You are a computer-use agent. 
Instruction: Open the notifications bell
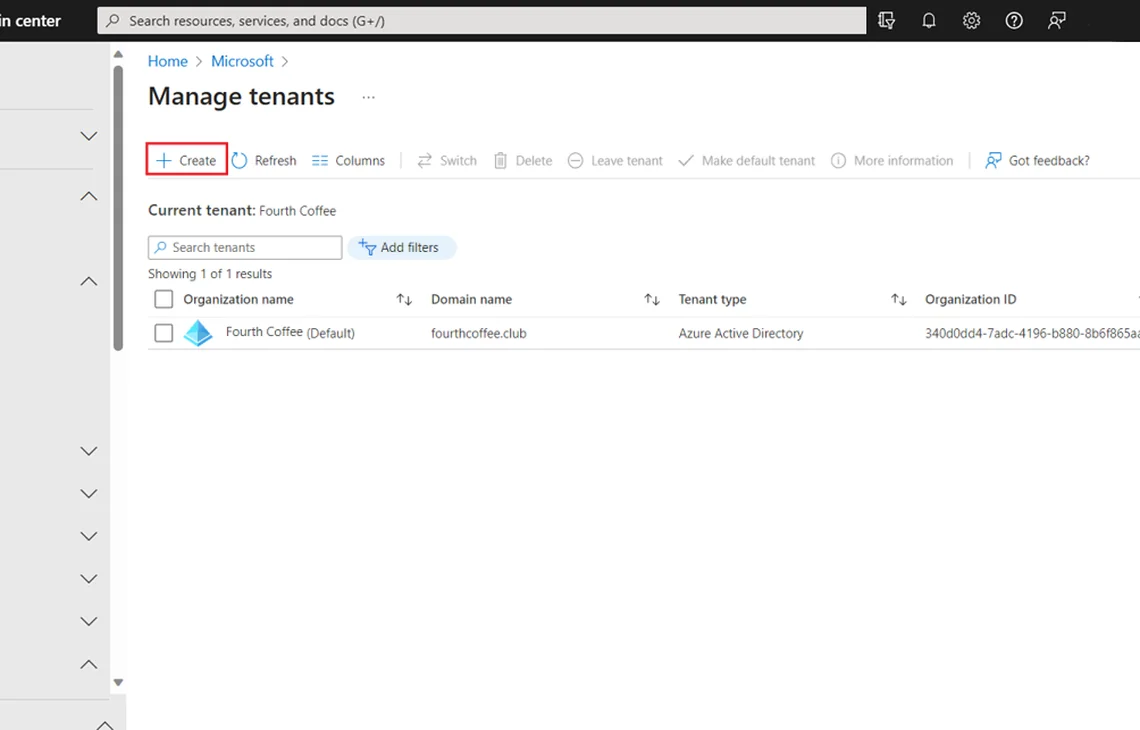click(928, 20)
